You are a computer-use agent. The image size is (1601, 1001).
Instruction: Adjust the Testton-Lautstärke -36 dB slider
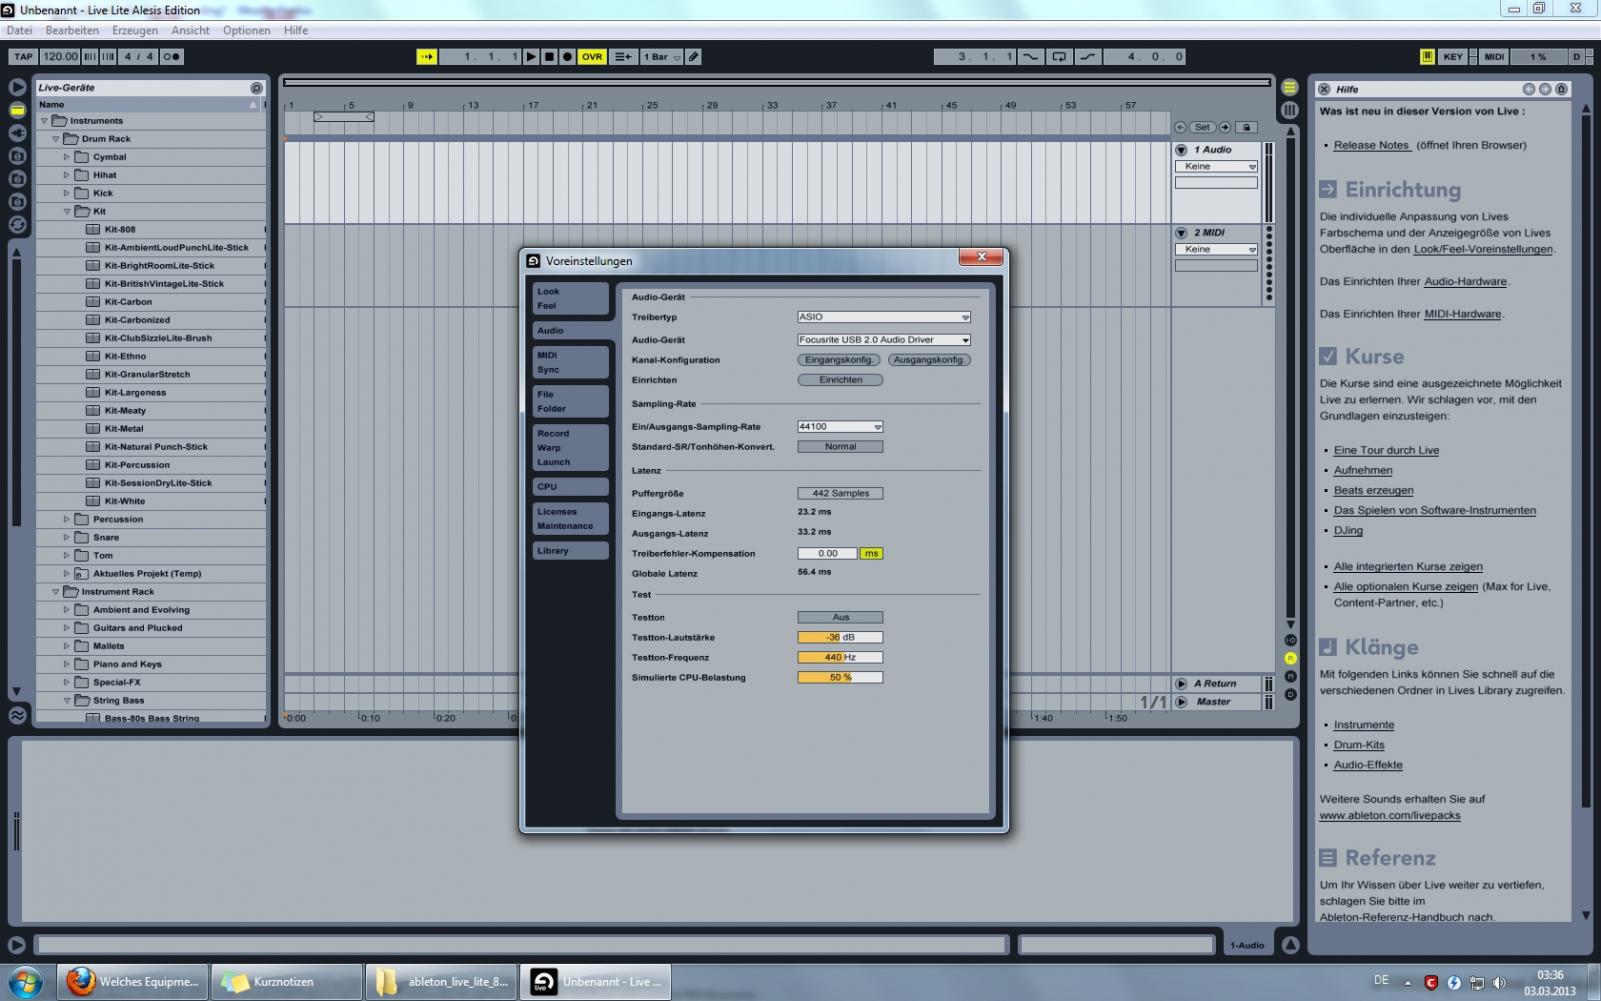[x=840, y=638]
